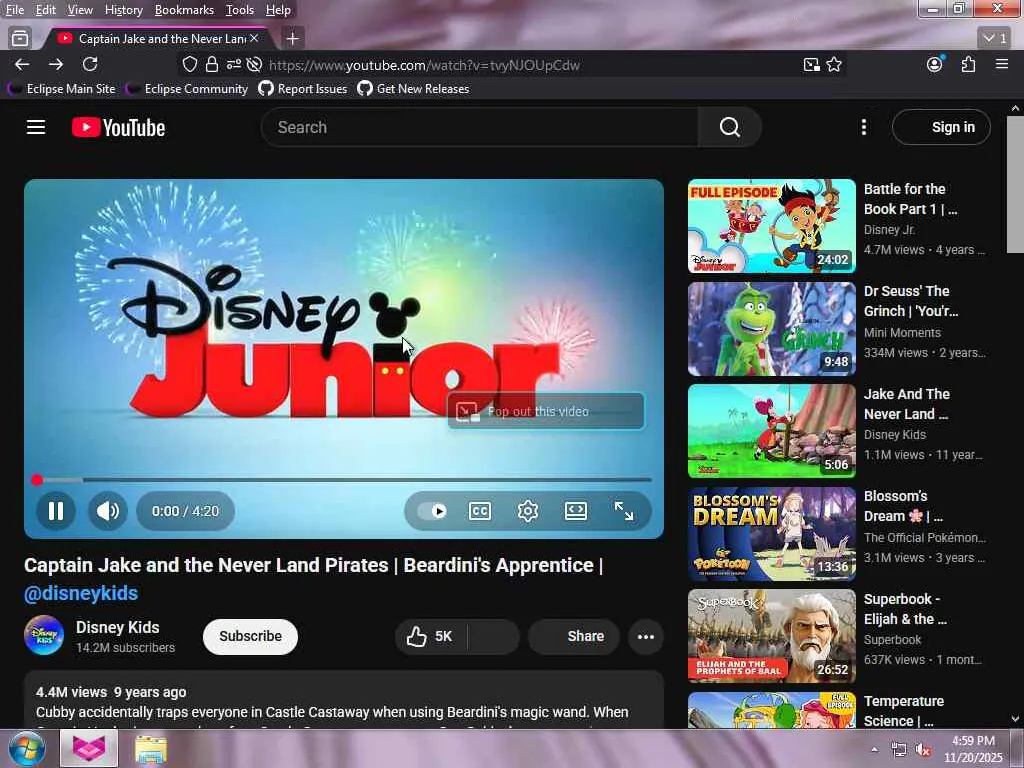Go forward one page

56,64
